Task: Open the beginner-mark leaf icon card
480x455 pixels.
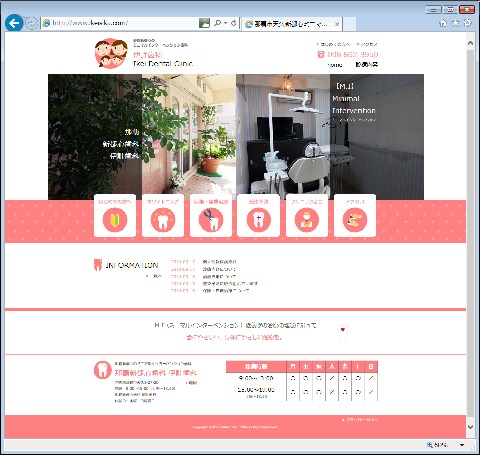Action: 115,215
